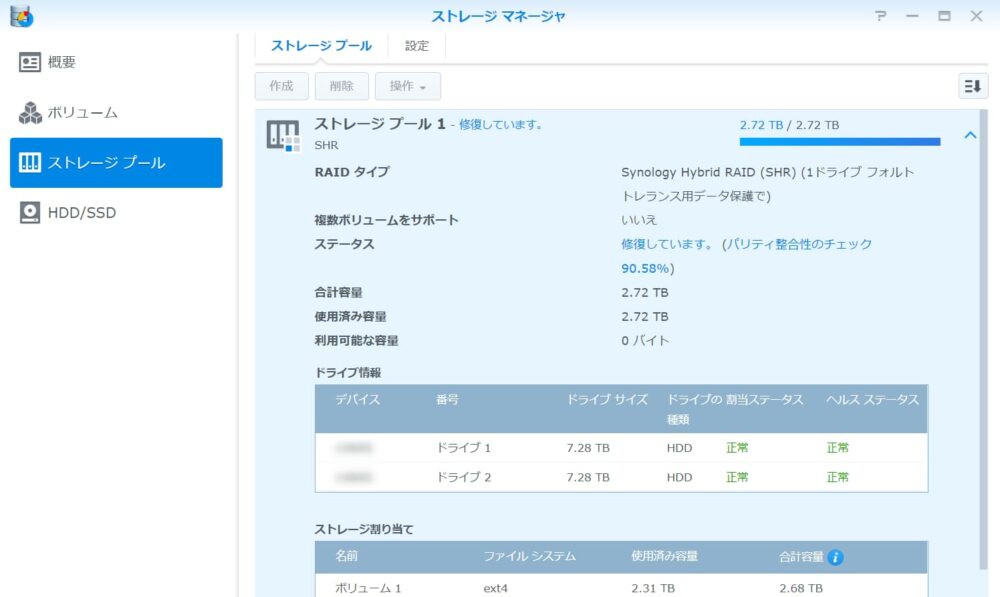Click the ext4 file system cell

point(496,588)
